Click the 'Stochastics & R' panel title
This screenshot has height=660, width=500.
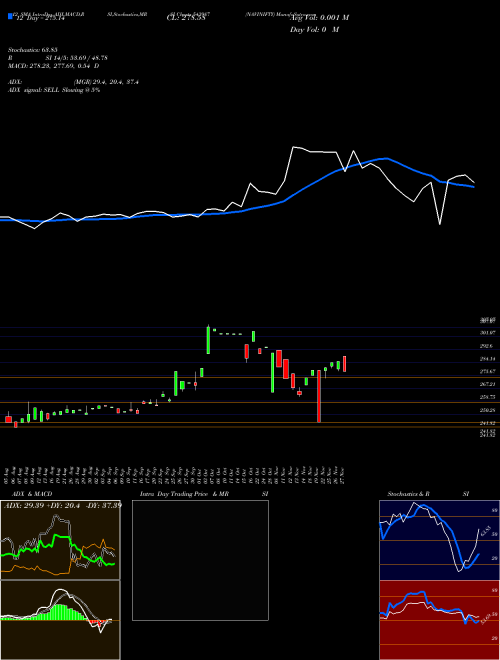pyautogui.click(x=409, y=494)
